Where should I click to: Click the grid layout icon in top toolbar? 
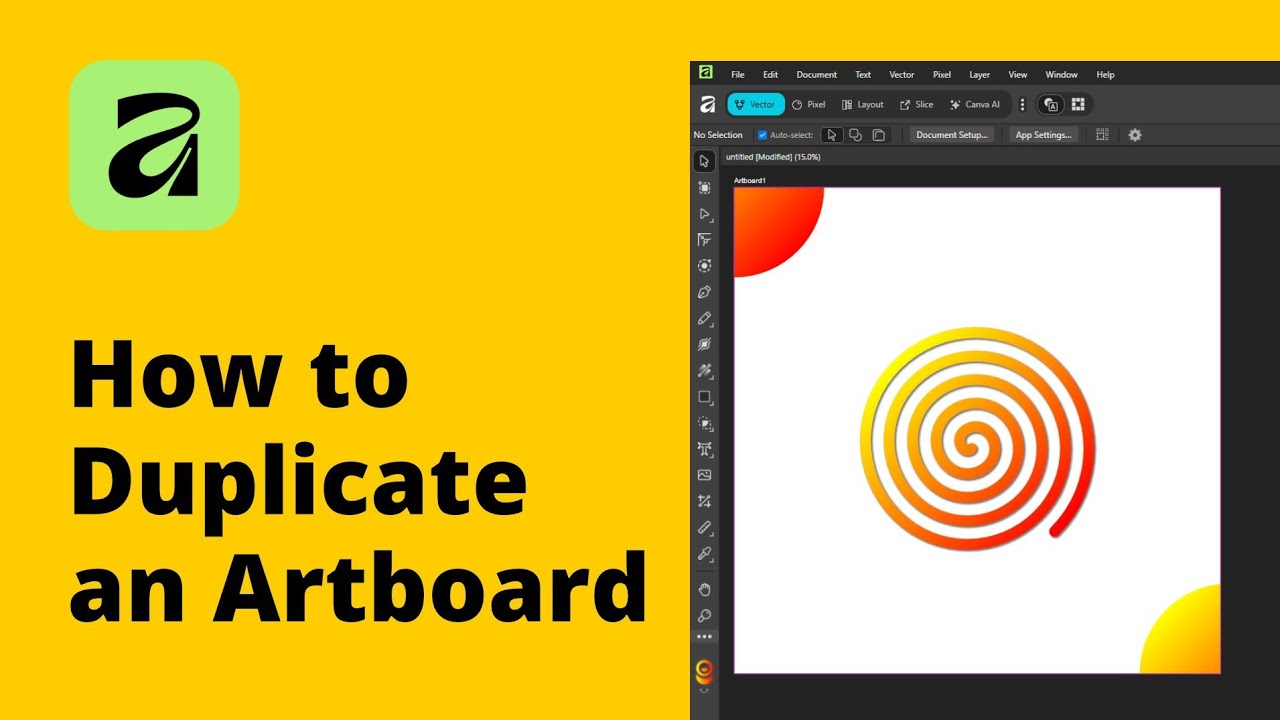(1078, 104)
